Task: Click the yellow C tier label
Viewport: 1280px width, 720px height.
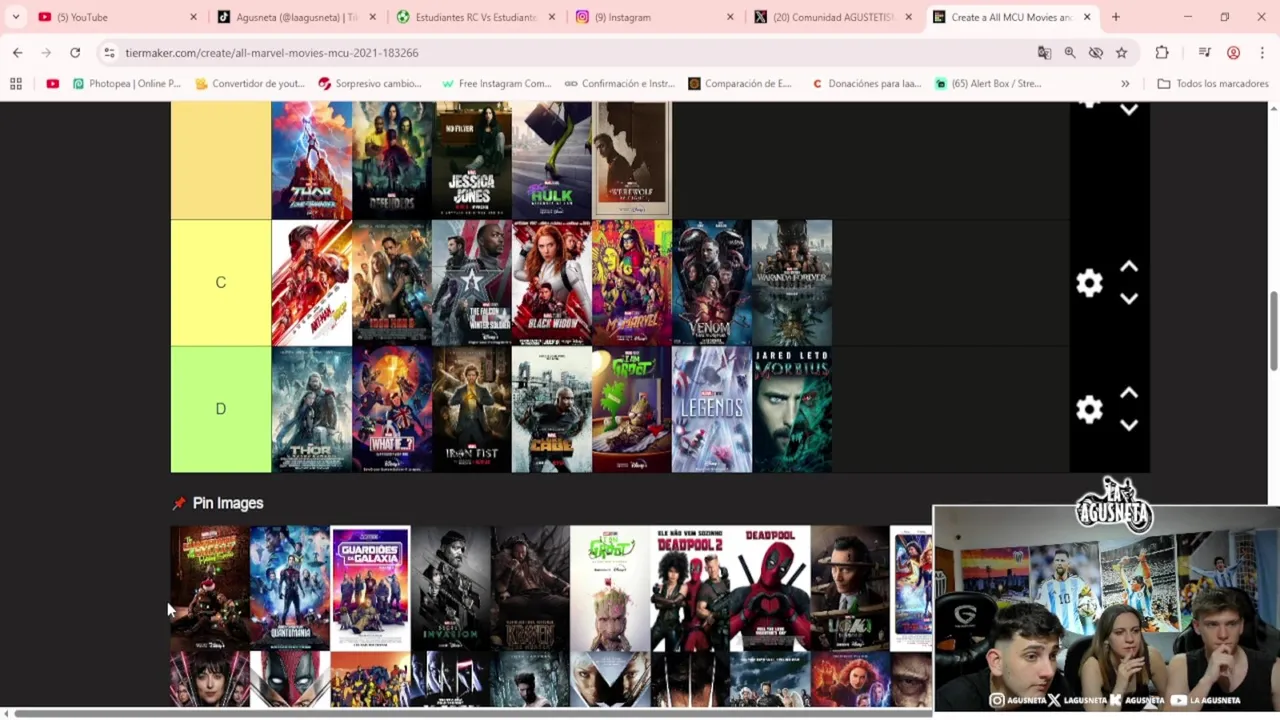Action: (221, 283)
